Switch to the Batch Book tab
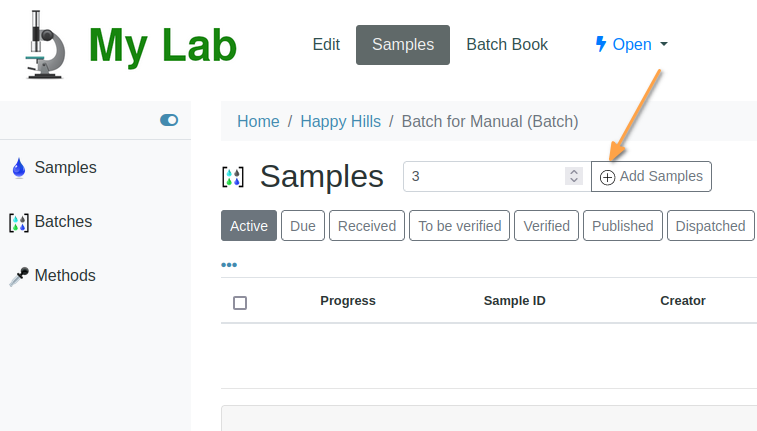Image resolution: width=757 pixels, height=431 pixels. 507,44
